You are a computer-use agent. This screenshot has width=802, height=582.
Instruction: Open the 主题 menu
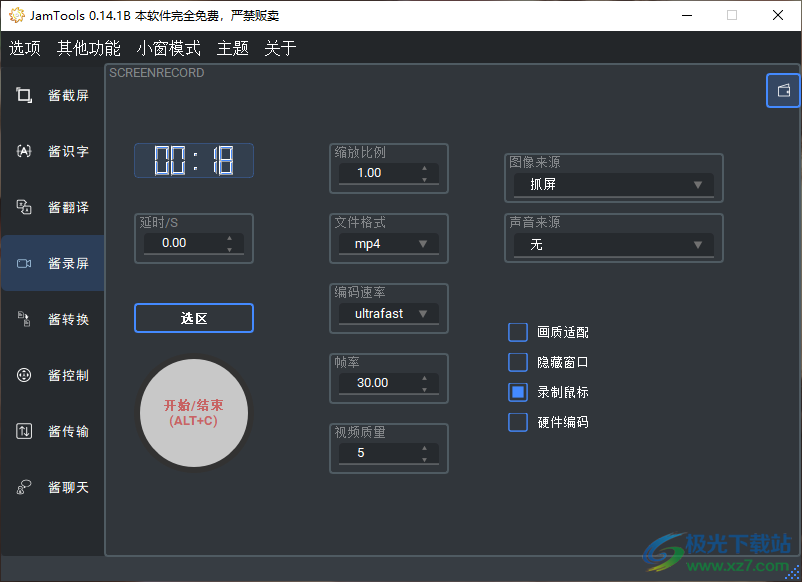pyautogui.click(x=233, y=48)
